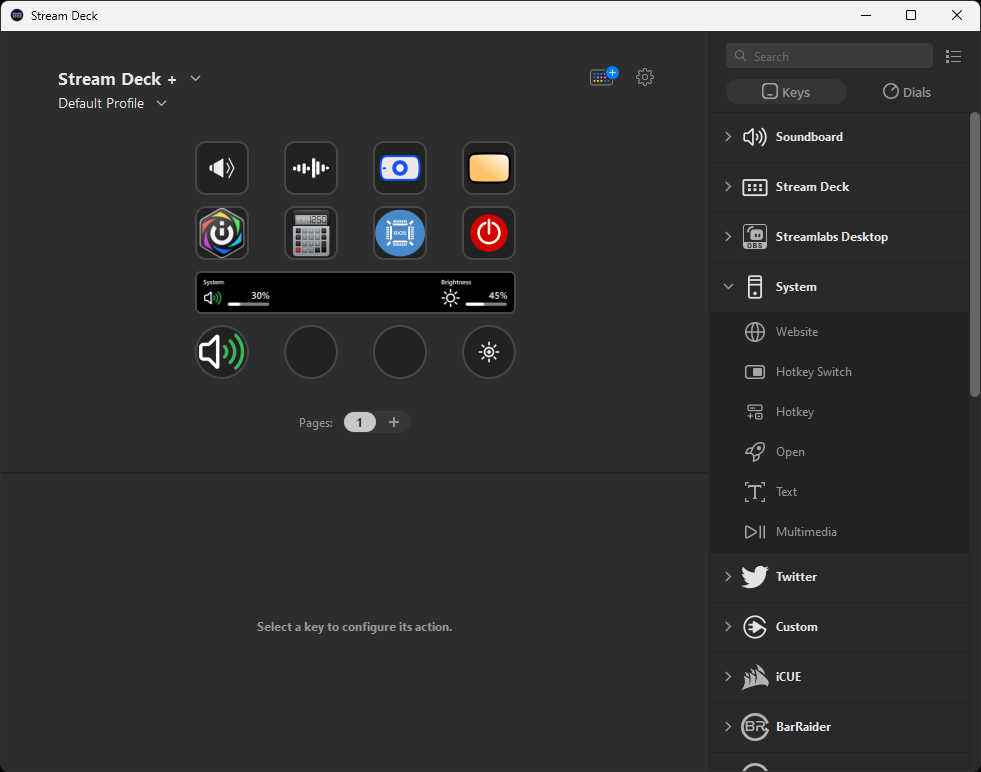Expand the Twitter category
This screenshot has width=981, height=772.
(728, 576)
